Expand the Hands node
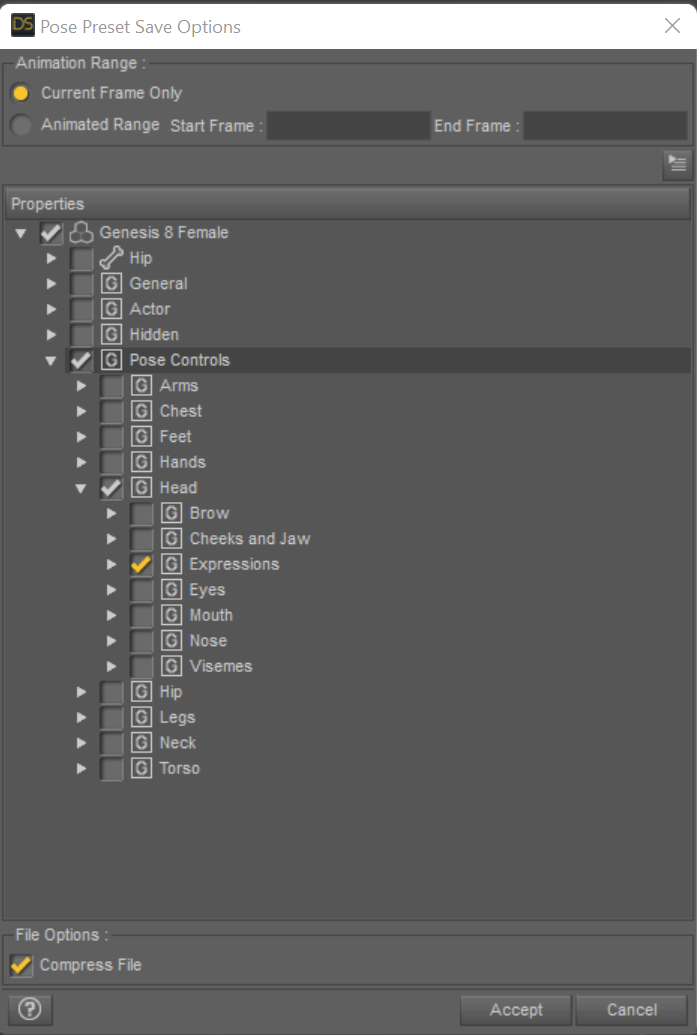 click(81, 462)
